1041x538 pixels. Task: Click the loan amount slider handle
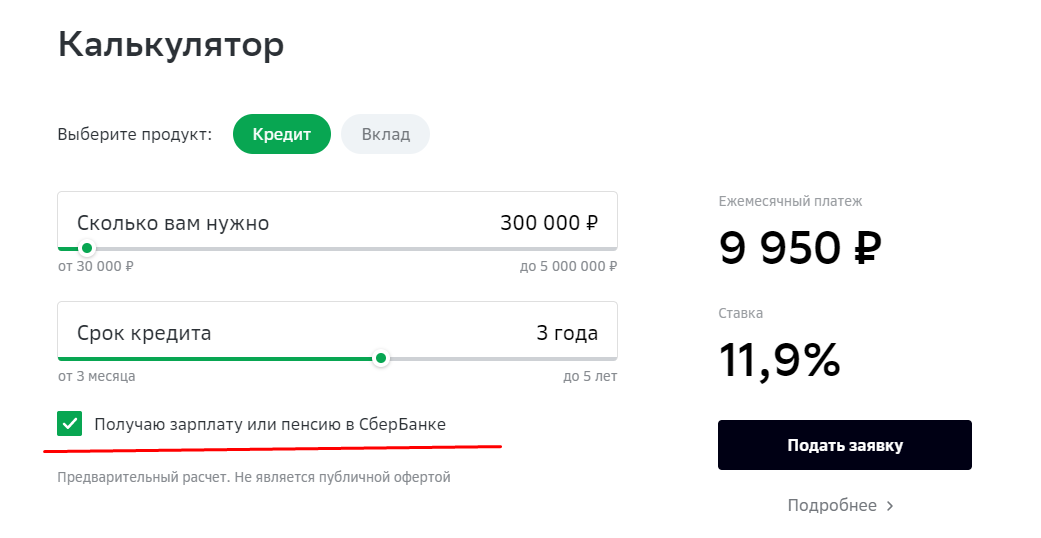[x=87, y=248]
